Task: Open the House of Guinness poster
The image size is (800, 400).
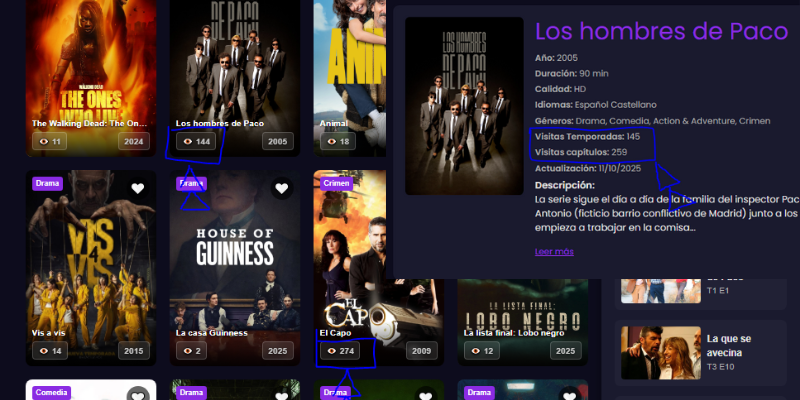Action: click(x=235, y=267)
